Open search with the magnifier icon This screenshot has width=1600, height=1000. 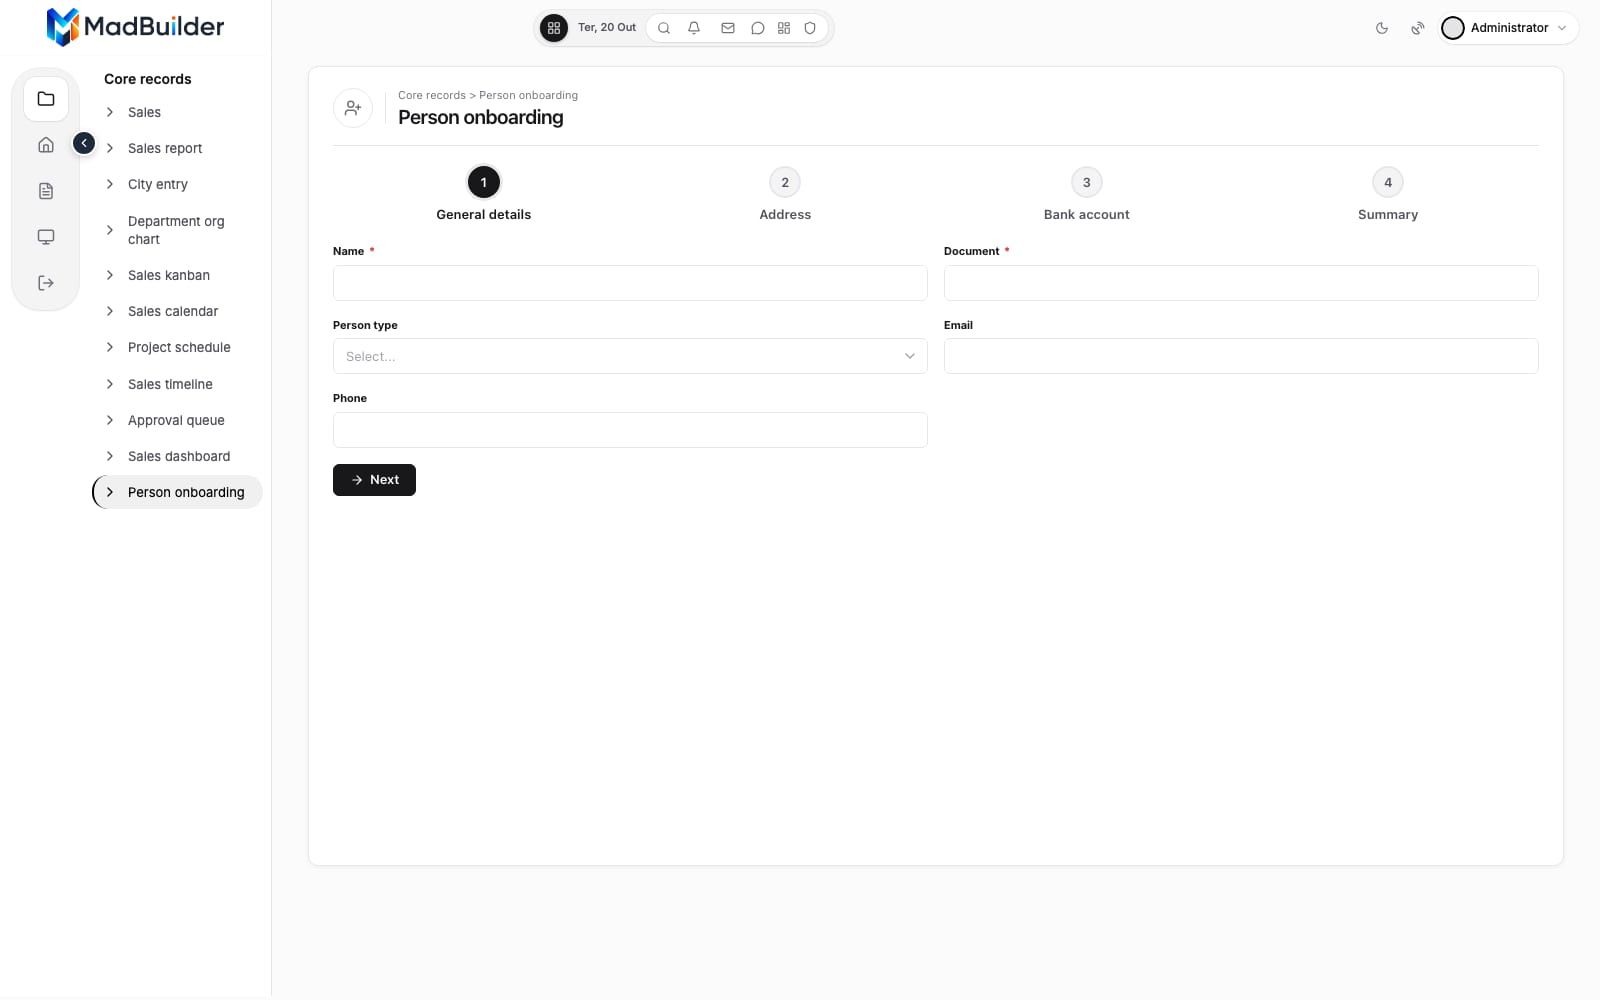664,28
